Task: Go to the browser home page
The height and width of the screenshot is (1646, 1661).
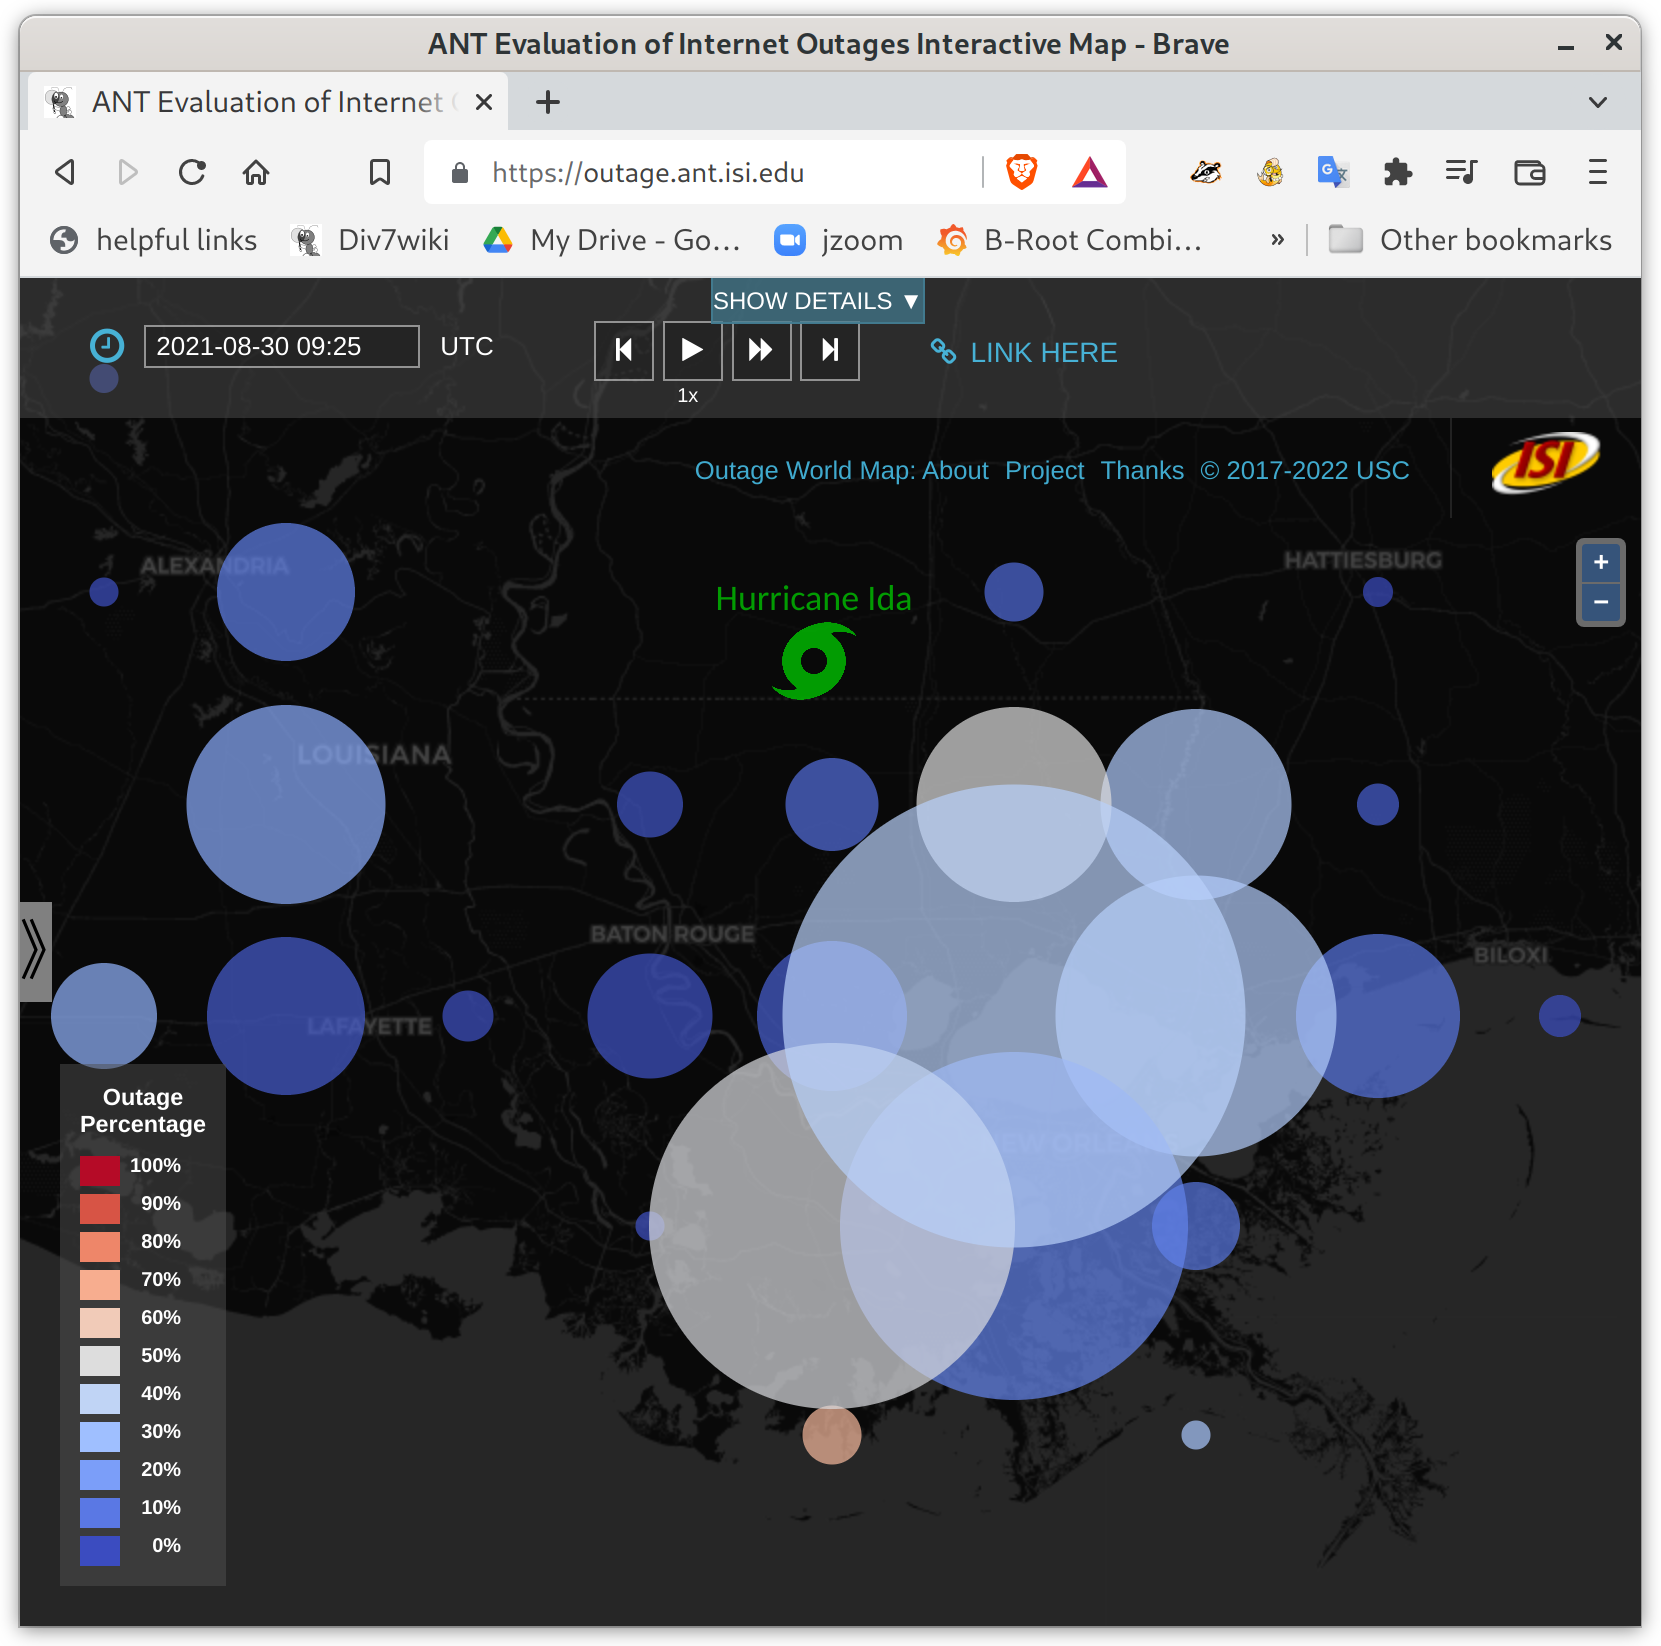Action: pos(256,173)
